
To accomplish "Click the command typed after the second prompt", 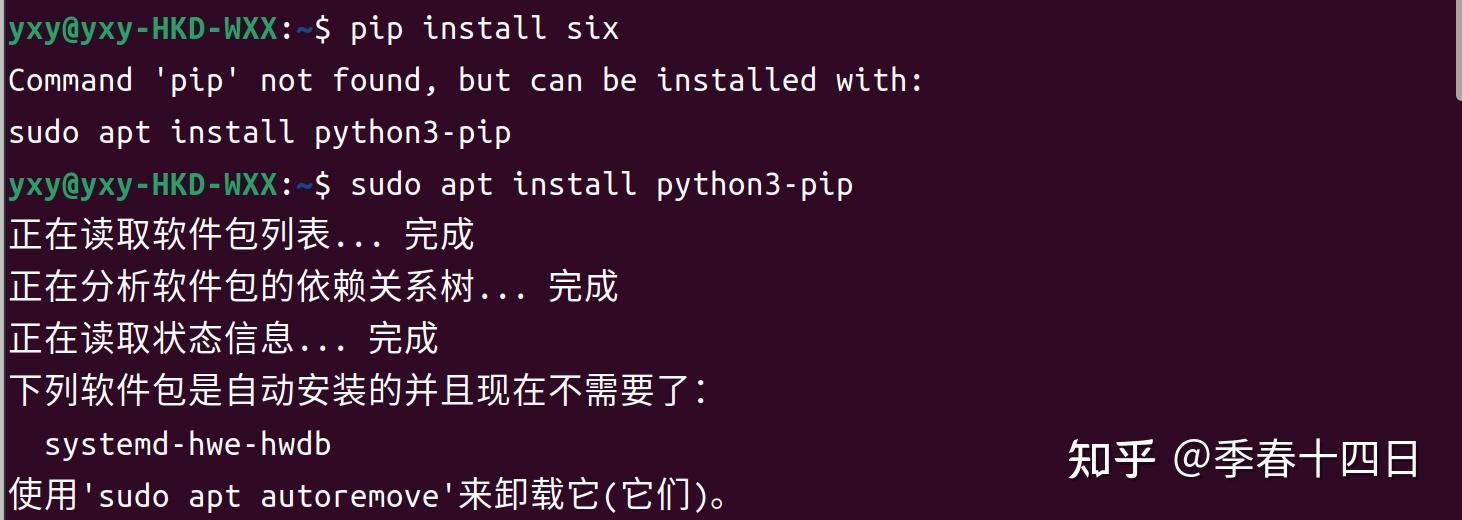I will tap(601, 185).
